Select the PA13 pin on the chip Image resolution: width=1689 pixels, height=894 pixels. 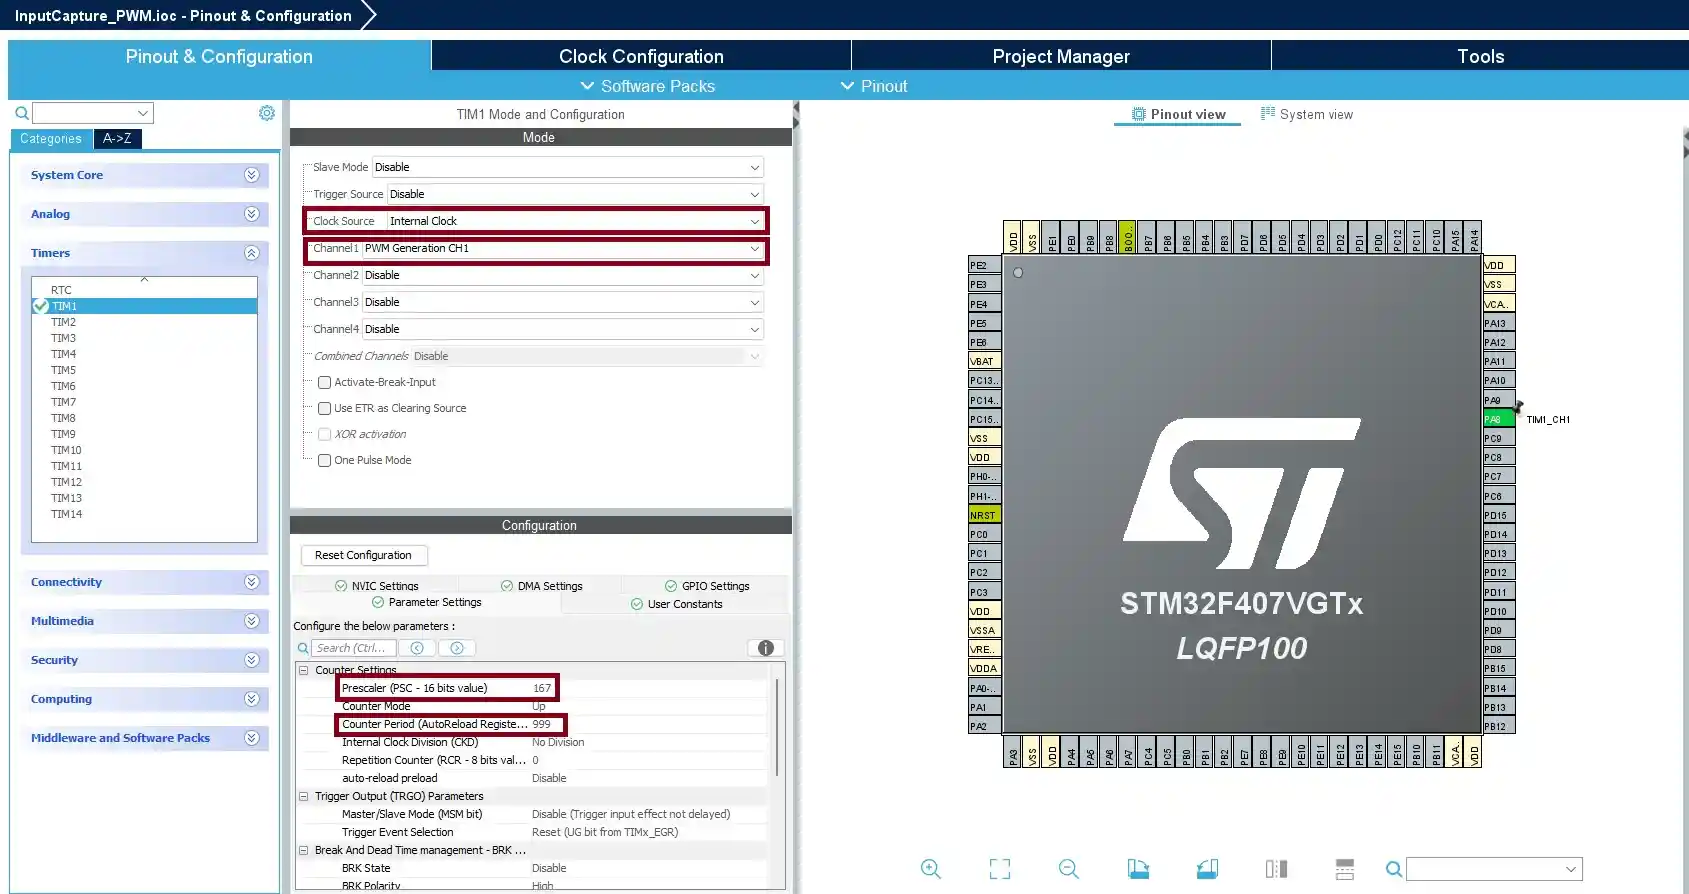coord(1498,323)
